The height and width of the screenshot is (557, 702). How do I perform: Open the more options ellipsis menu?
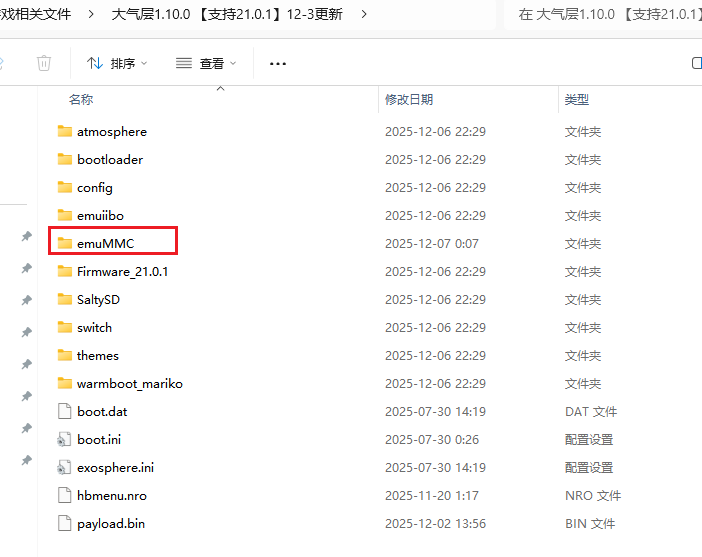[278, 63]
